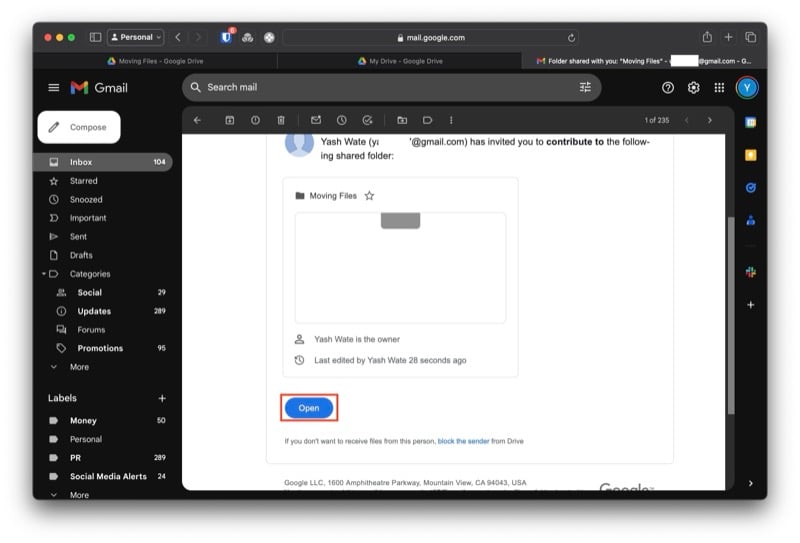The width and height of the screenshot is (800, 543).
Task: Click the Gmail logo
Action: tap(99, 88)
